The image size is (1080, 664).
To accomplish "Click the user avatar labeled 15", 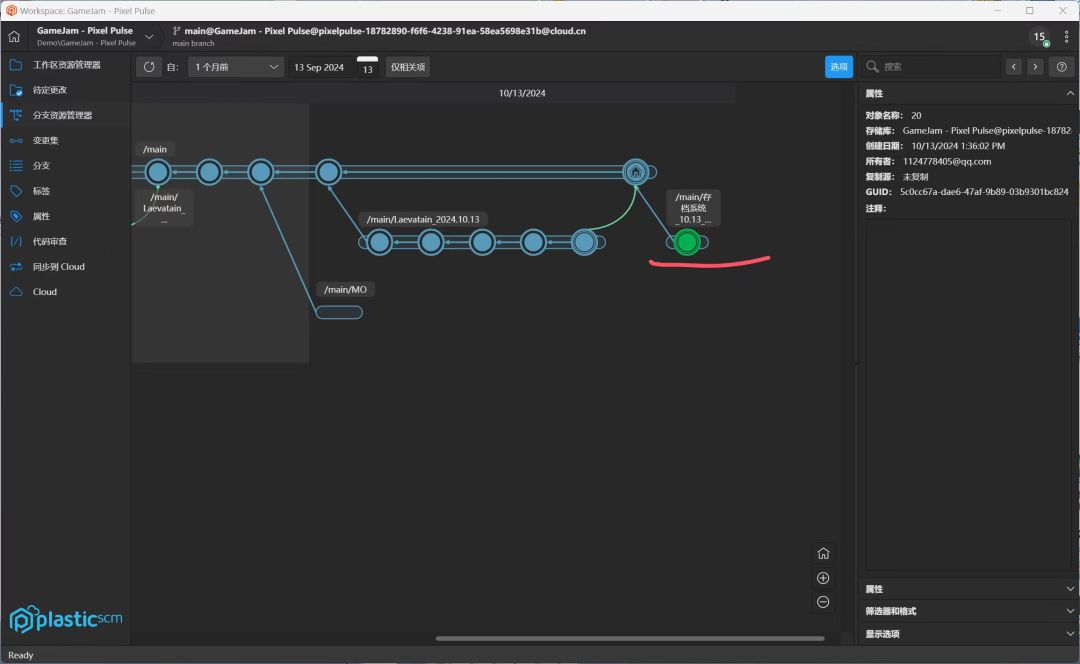I will coord(1040,37).
